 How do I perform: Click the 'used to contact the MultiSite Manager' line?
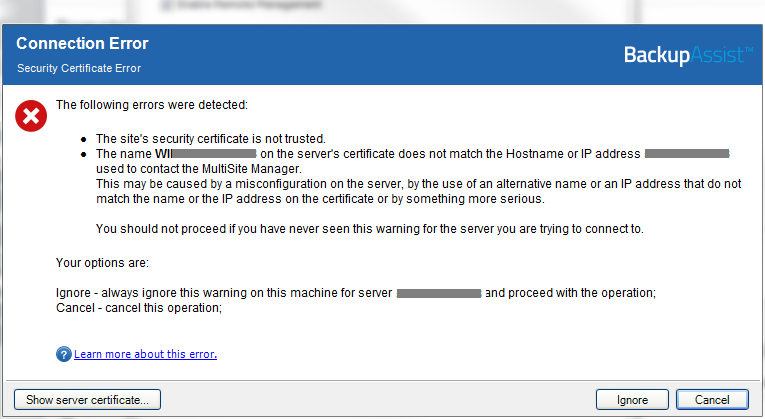pyautogui.click(x=199, y=169)
